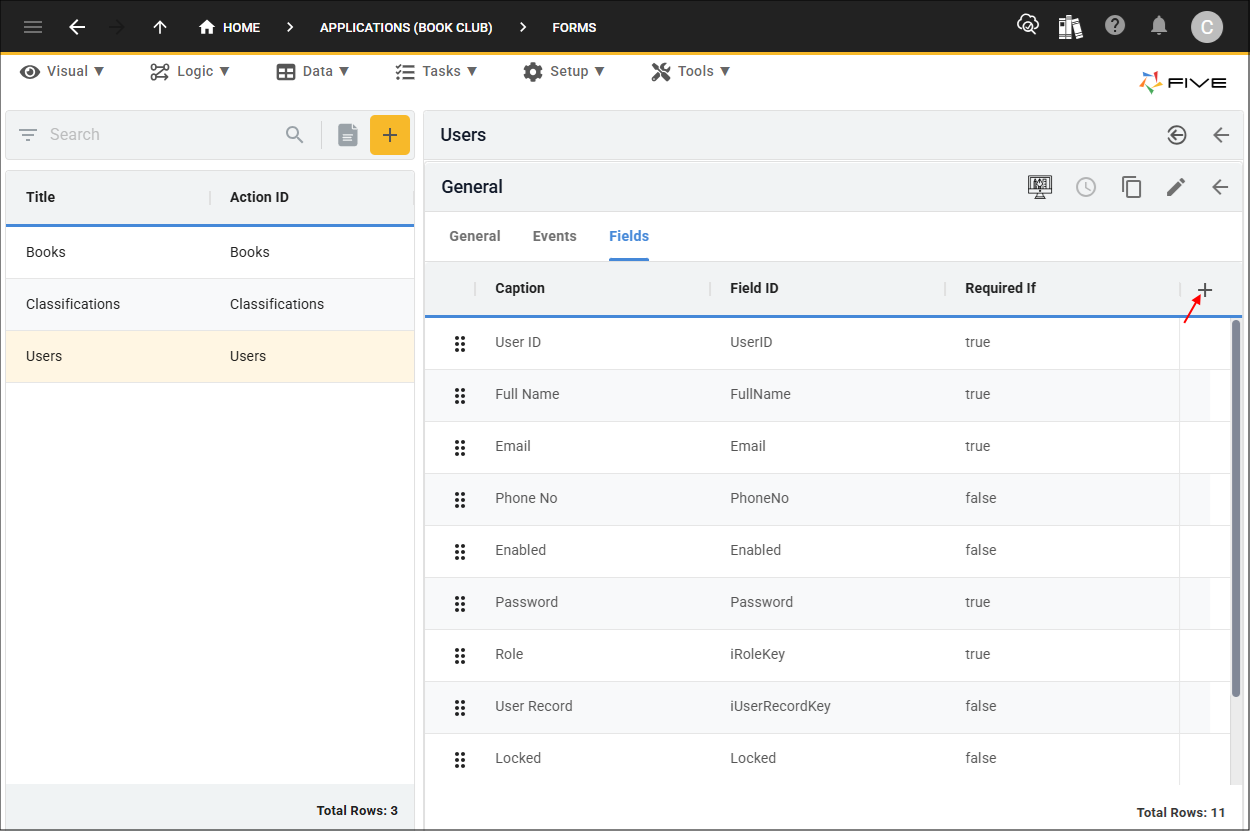Screen dimensions: 1250x831
Task: Select the Users form row
Action: pos(210,356)
